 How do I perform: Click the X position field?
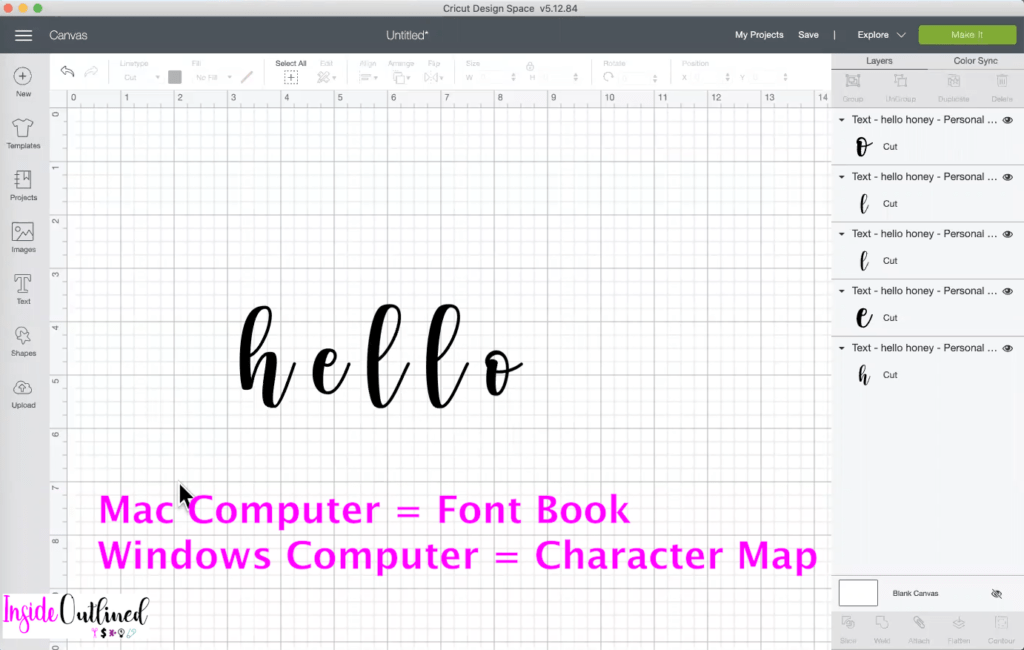[711, 78]
